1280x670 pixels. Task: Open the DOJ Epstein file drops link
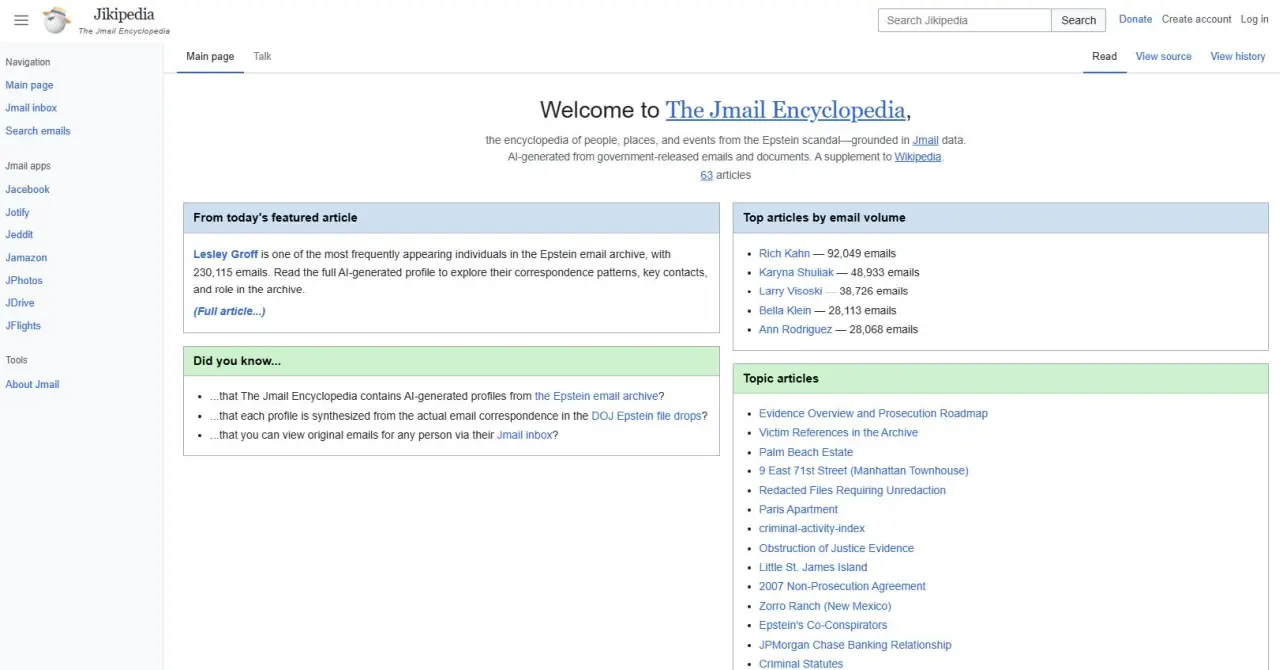point(645,416)
